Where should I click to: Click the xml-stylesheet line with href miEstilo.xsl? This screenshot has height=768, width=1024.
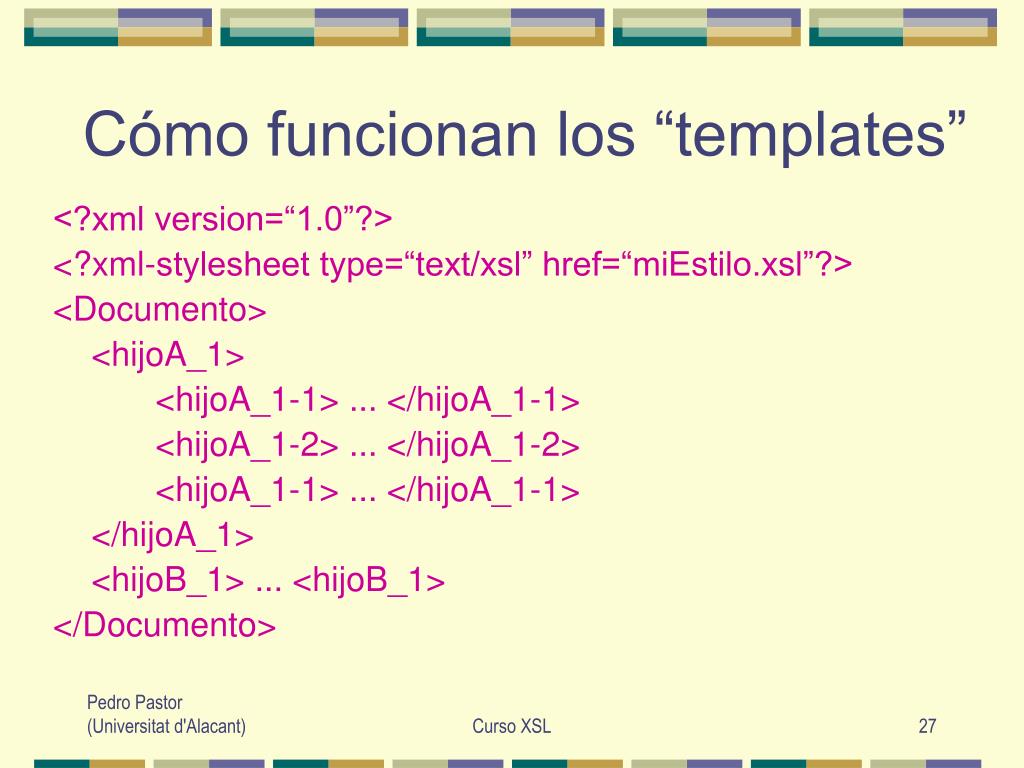[453, 264]
